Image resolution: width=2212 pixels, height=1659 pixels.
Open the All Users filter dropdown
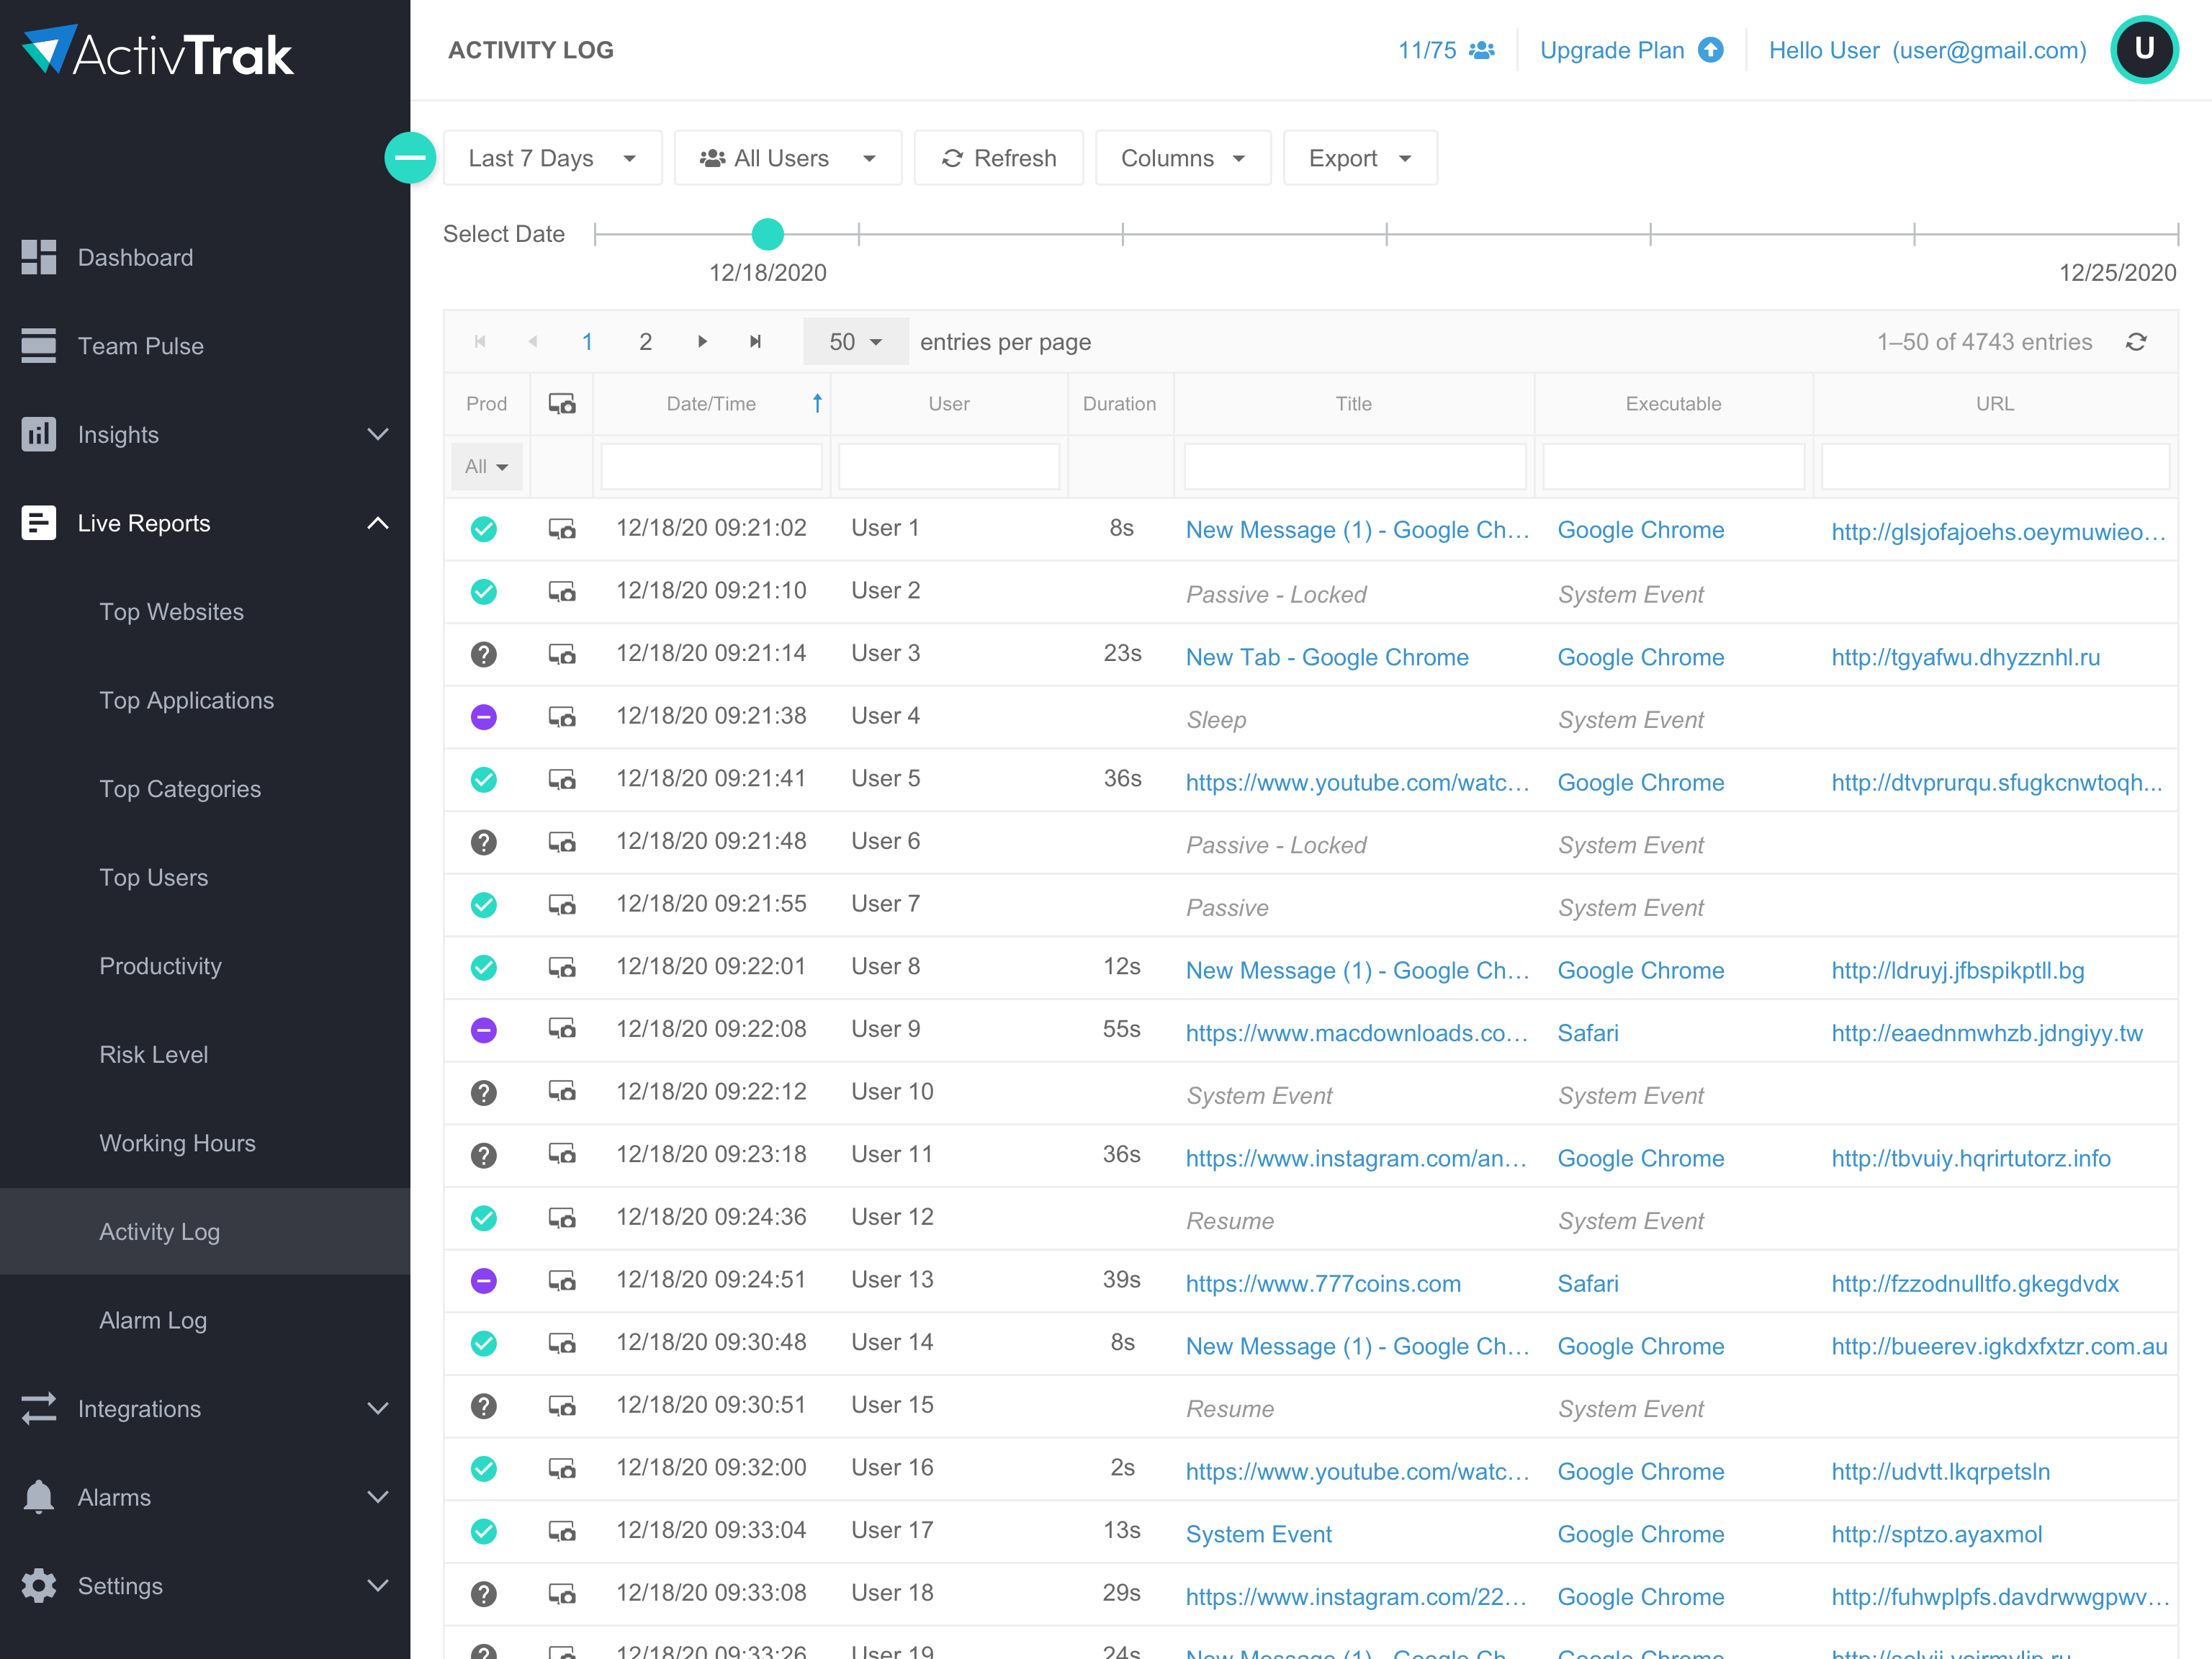(x=788, y=157)
